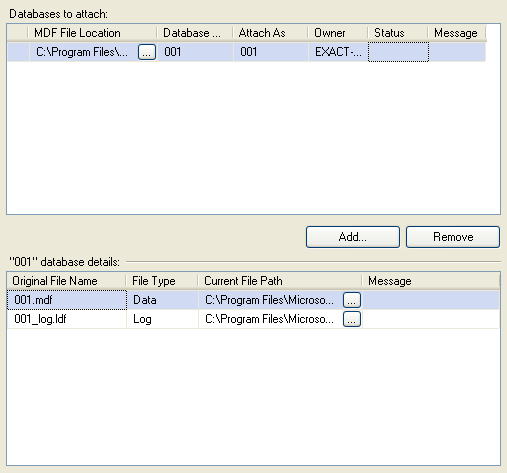This screenshot has width=507, height=473.
Task: Click the Database column header
Action: 195,33
